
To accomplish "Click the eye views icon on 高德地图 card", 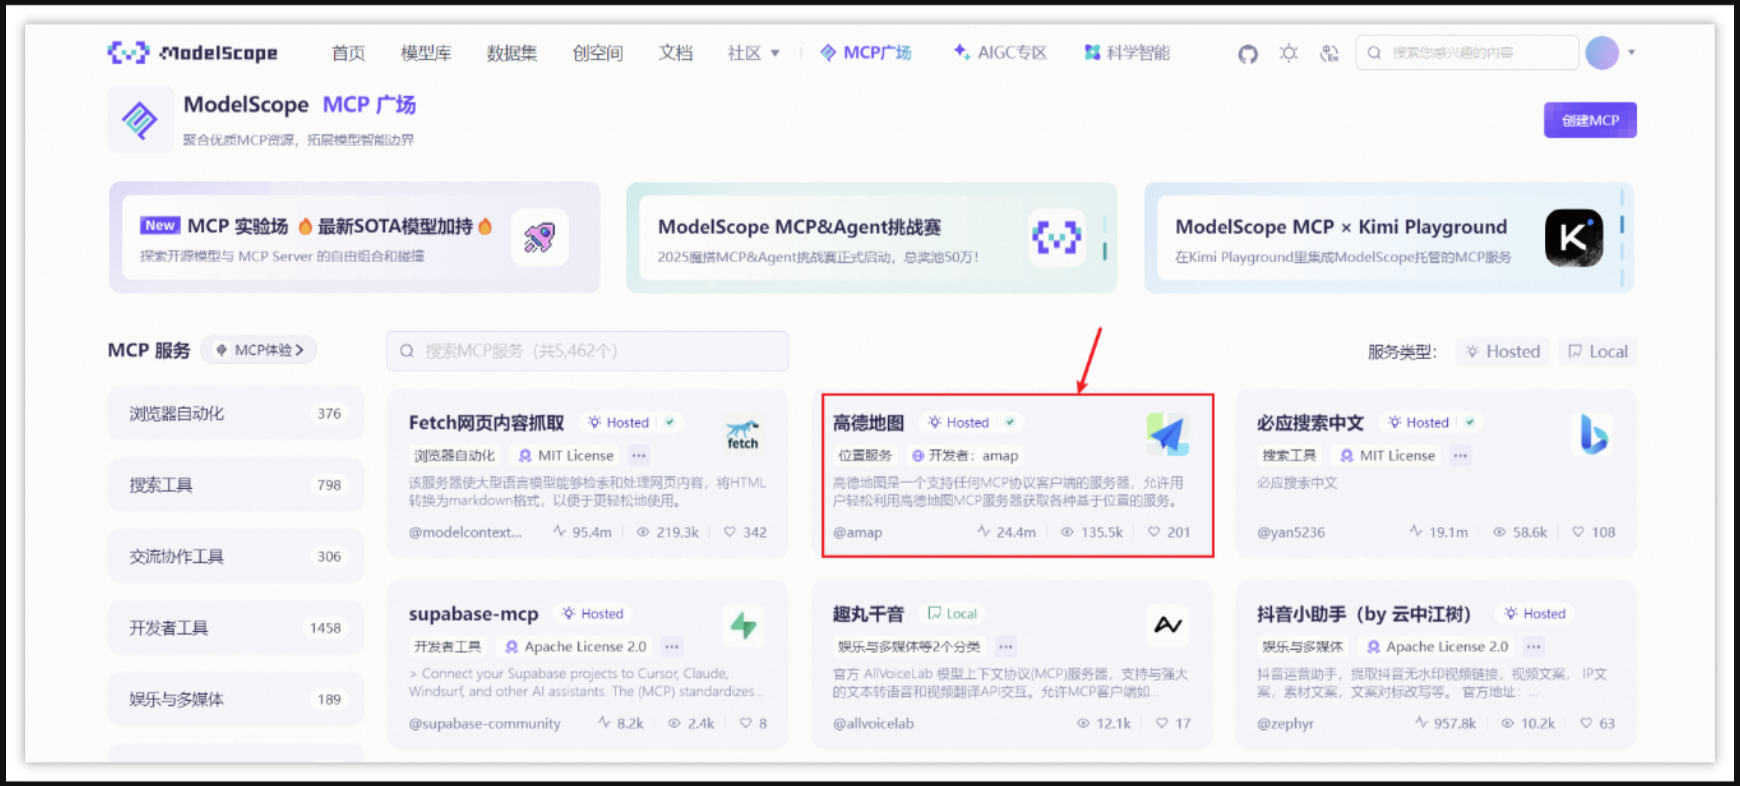I will coord(1067,532).
